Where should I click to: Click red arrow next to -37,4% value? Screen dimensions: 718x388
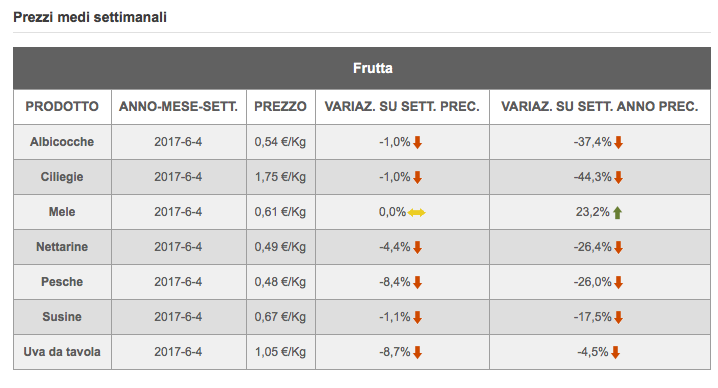(x=618, y=142)
